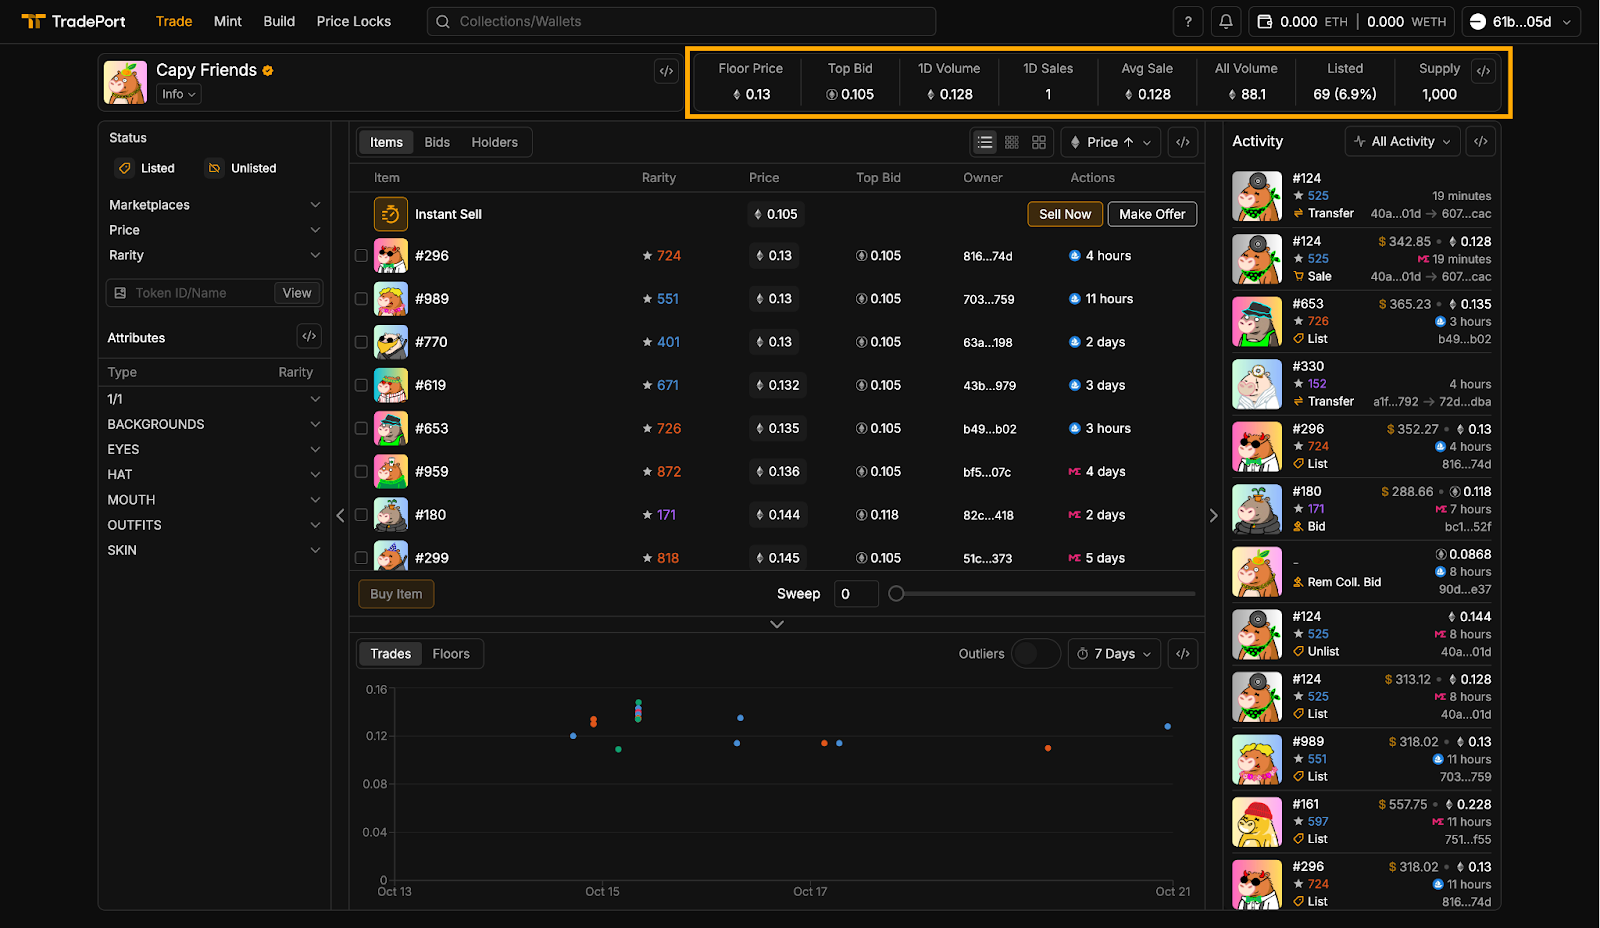Click Buy Item button

pos(396,594)
